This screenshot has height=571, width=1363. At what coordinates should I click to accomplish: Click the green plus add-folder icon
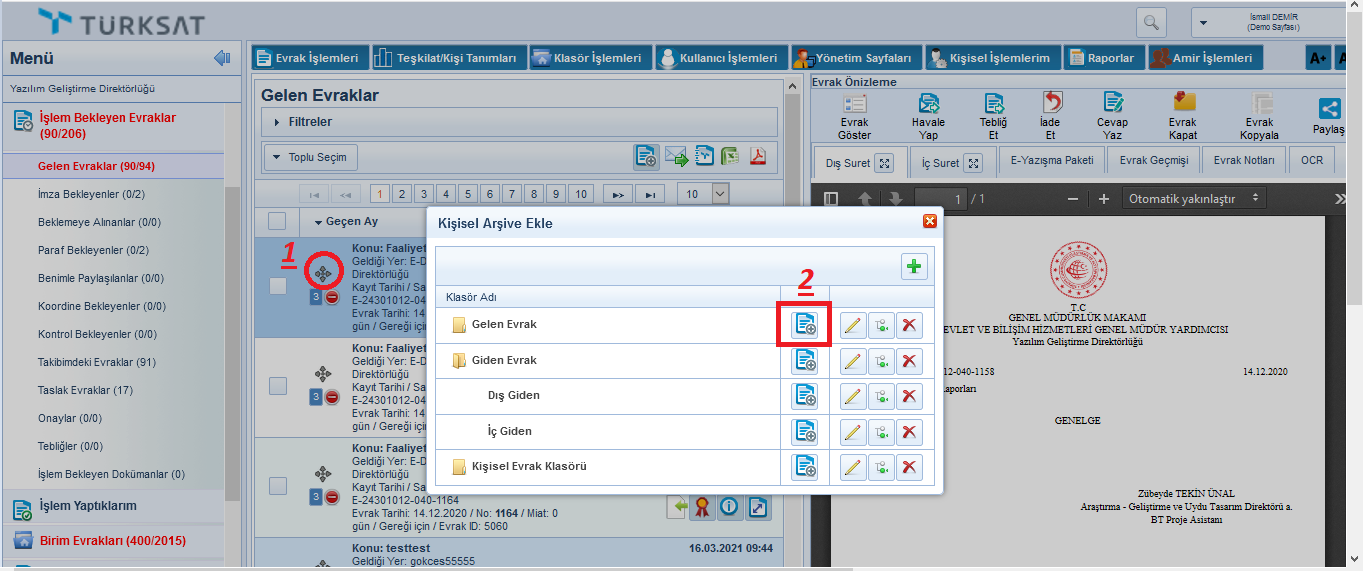914,266
